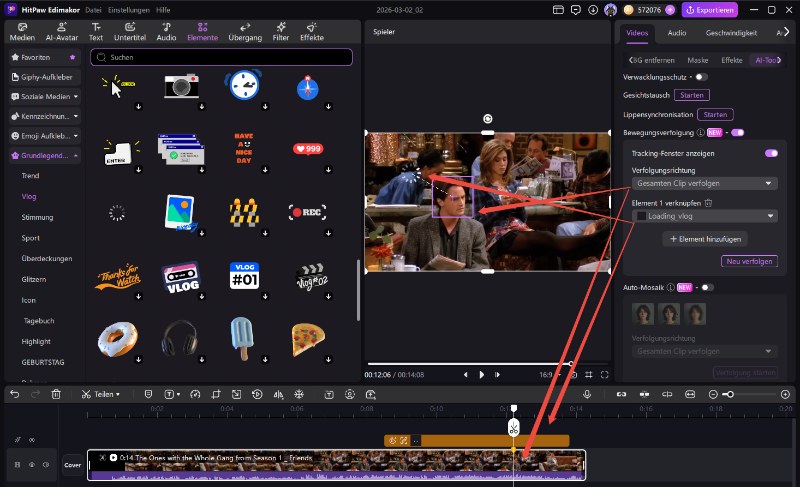
Task: Click the Cover button on timeline
Action: pyautogui.click(x=72, y=465)
